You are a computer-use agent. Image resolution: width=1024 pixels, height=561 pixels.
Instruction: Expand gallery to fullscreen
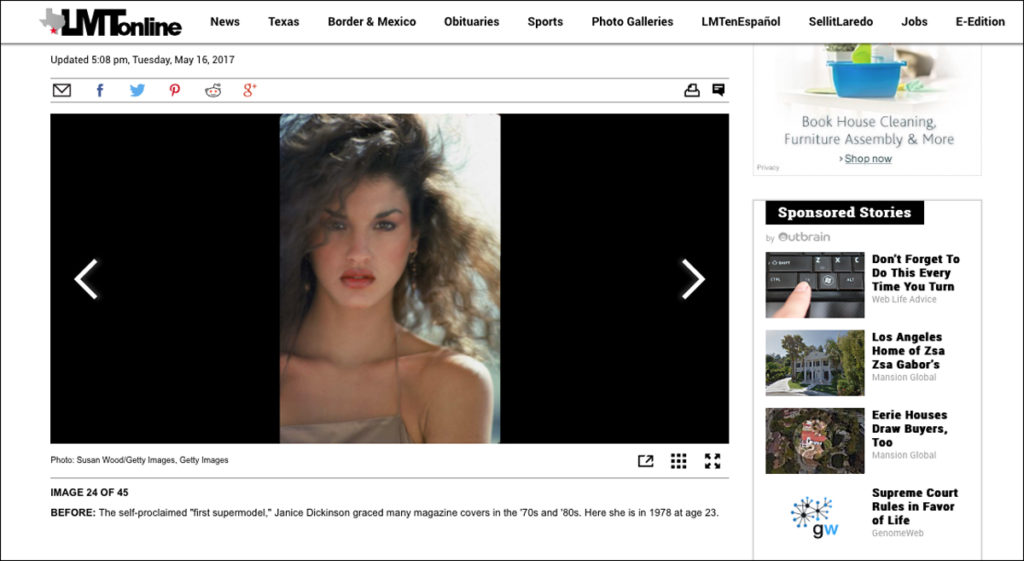coord(712,461)
